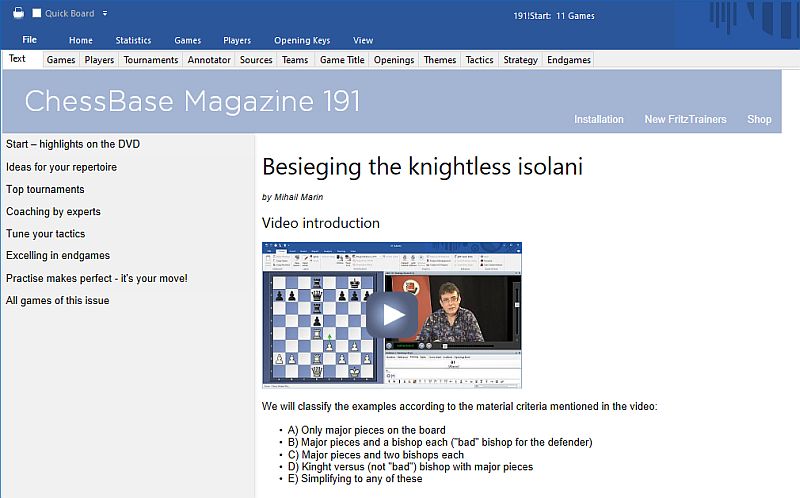Click the Video introduction heading

click(320, 223)
